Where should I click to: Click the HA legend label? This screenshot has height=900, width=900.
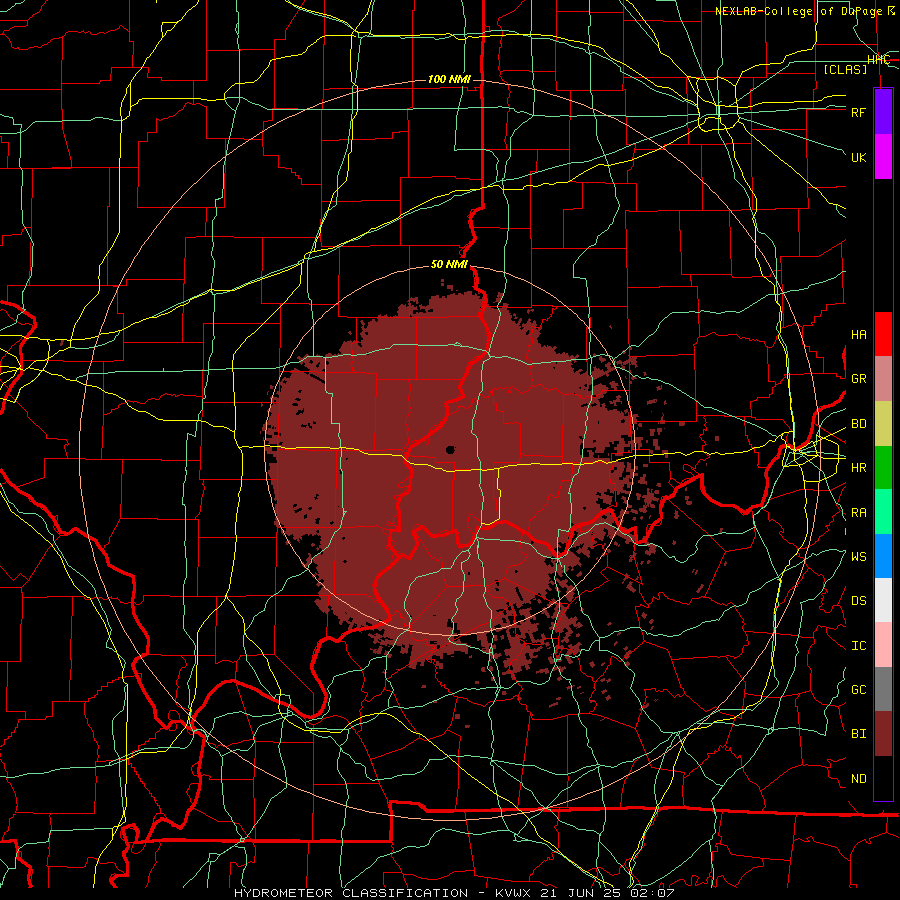tap(859, 335)
